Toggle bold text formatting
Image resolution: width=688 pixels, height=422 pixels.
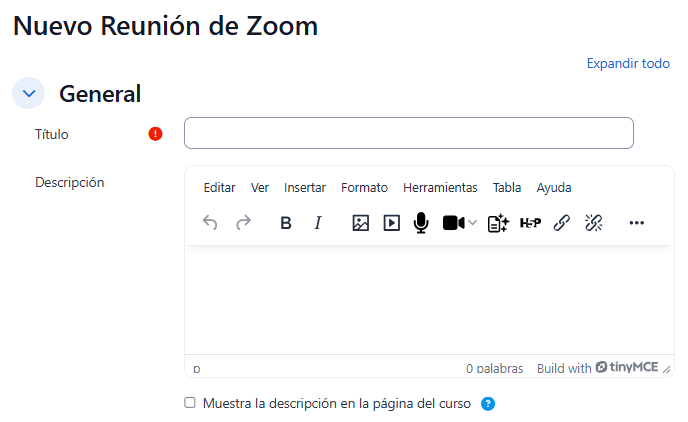click(x=286, y=223)
